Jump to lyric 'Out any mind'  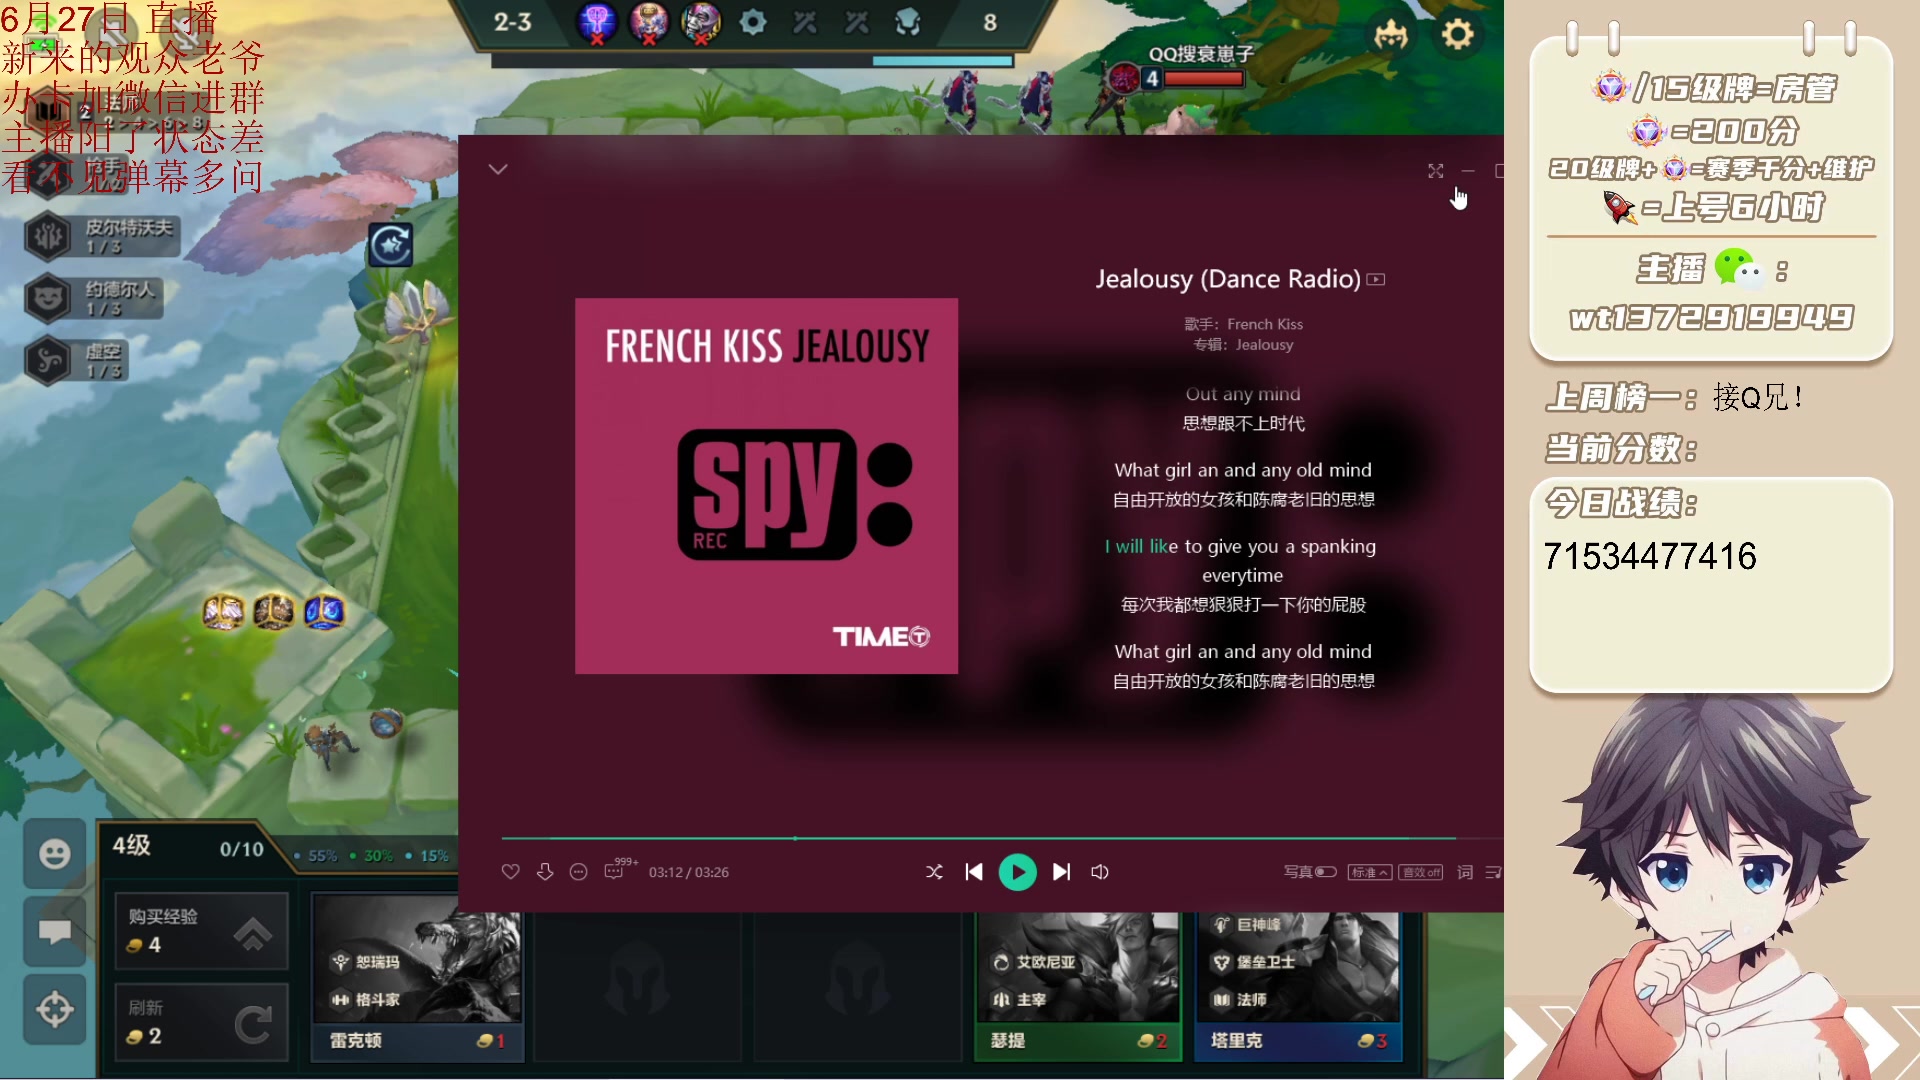(x=1243, y=394)
